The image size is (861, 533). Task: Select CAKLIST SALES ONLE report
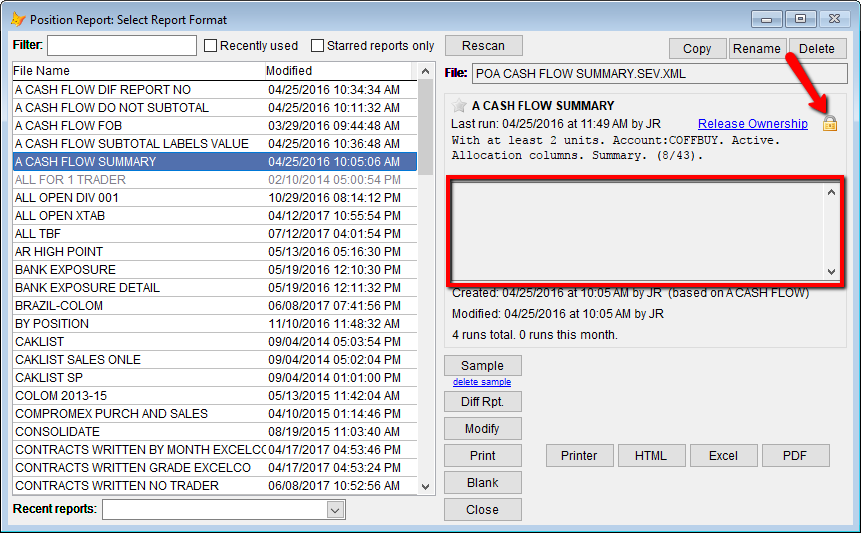pos(215,360)
